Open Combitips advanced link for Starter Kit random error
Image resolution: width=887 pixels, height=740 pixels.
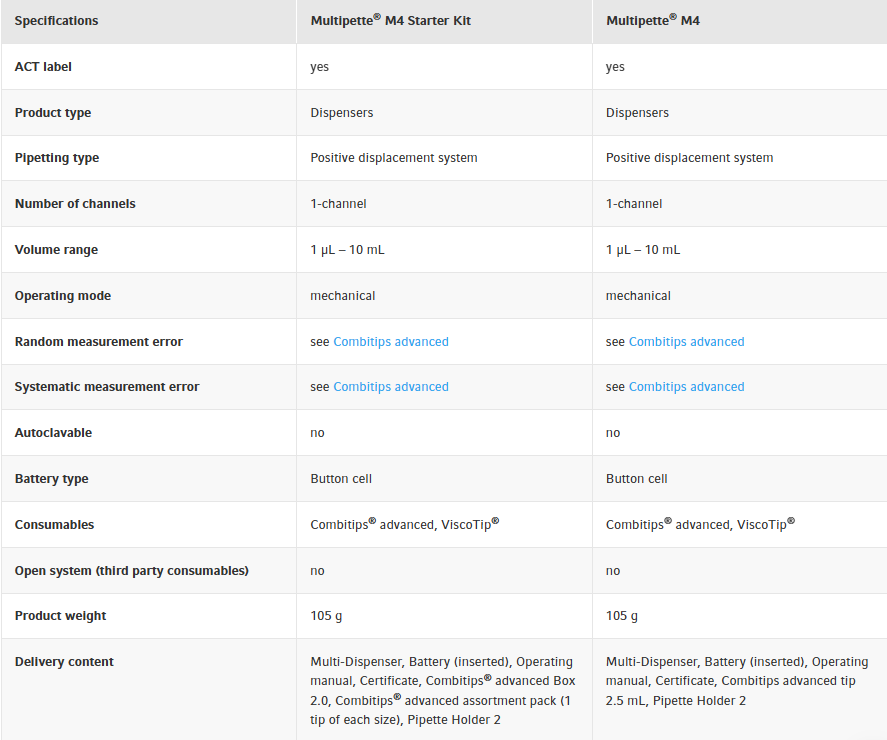[390, 342]
